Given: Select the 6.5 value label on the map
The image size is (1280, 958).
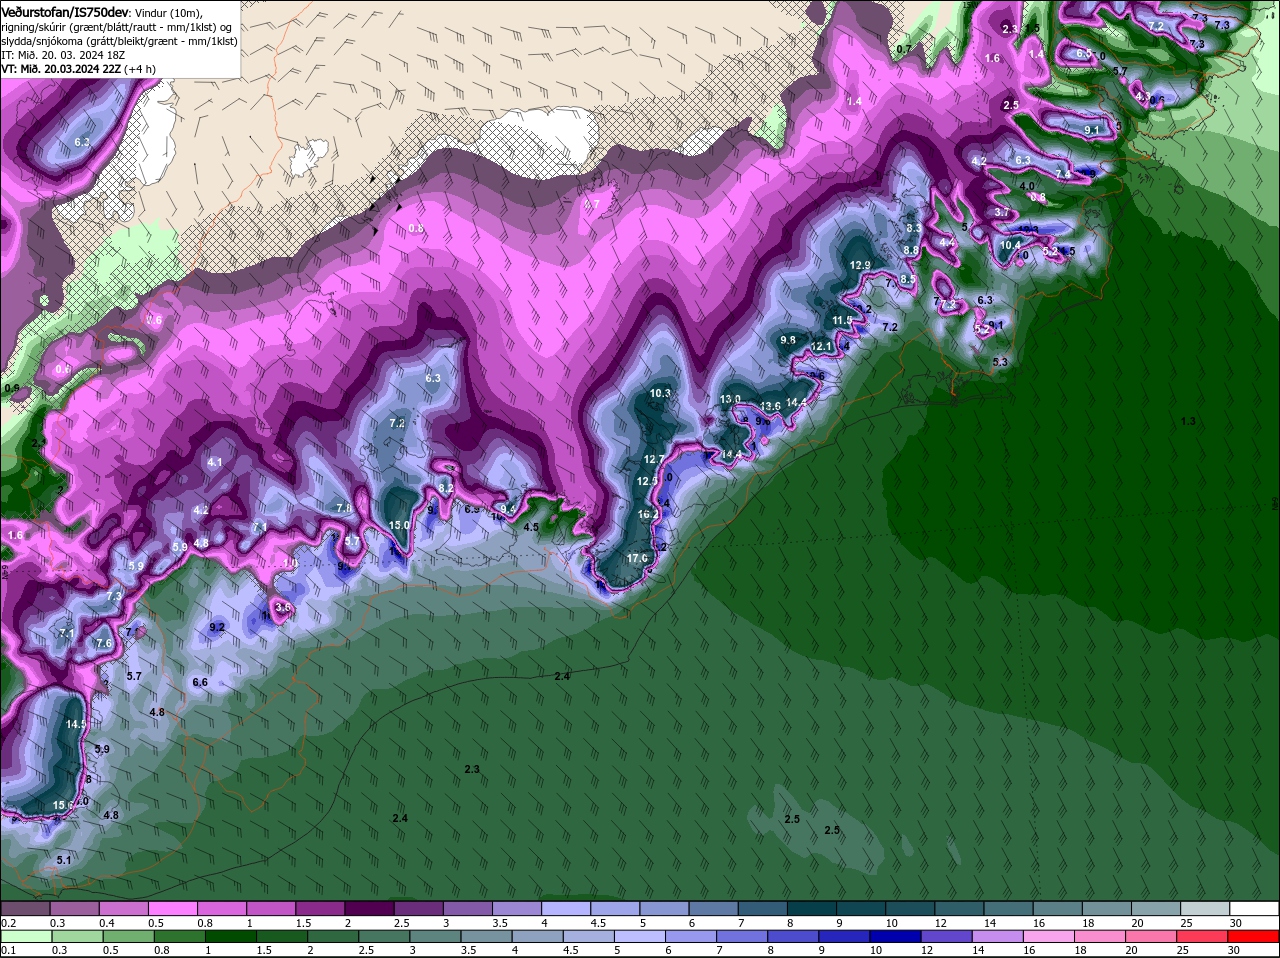Looking at the screenshot, I should (x=1084, y=53).
